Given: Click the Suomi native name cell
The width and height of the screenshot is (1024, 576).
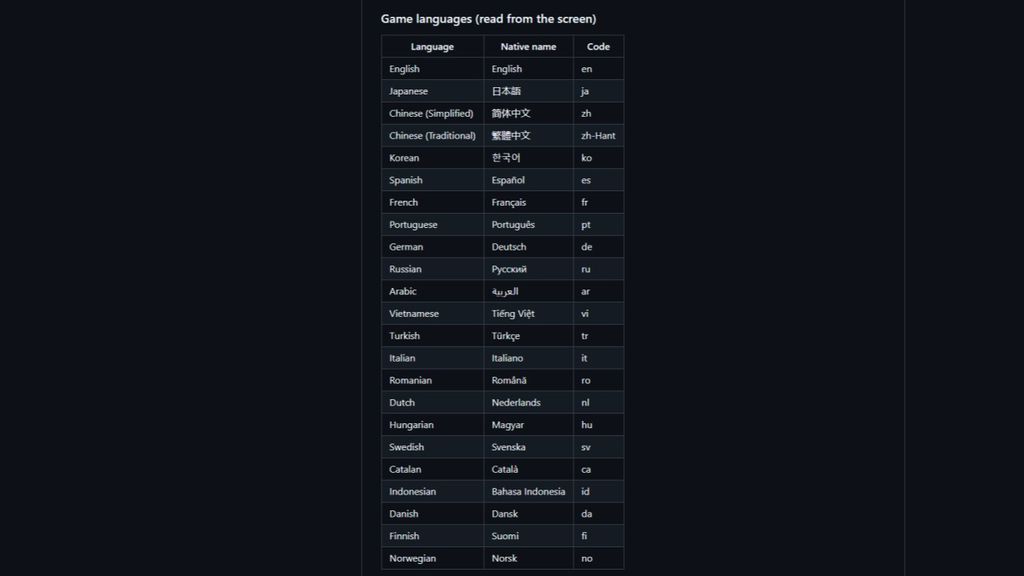Looking at the screenshot, I should coord(528,536).
